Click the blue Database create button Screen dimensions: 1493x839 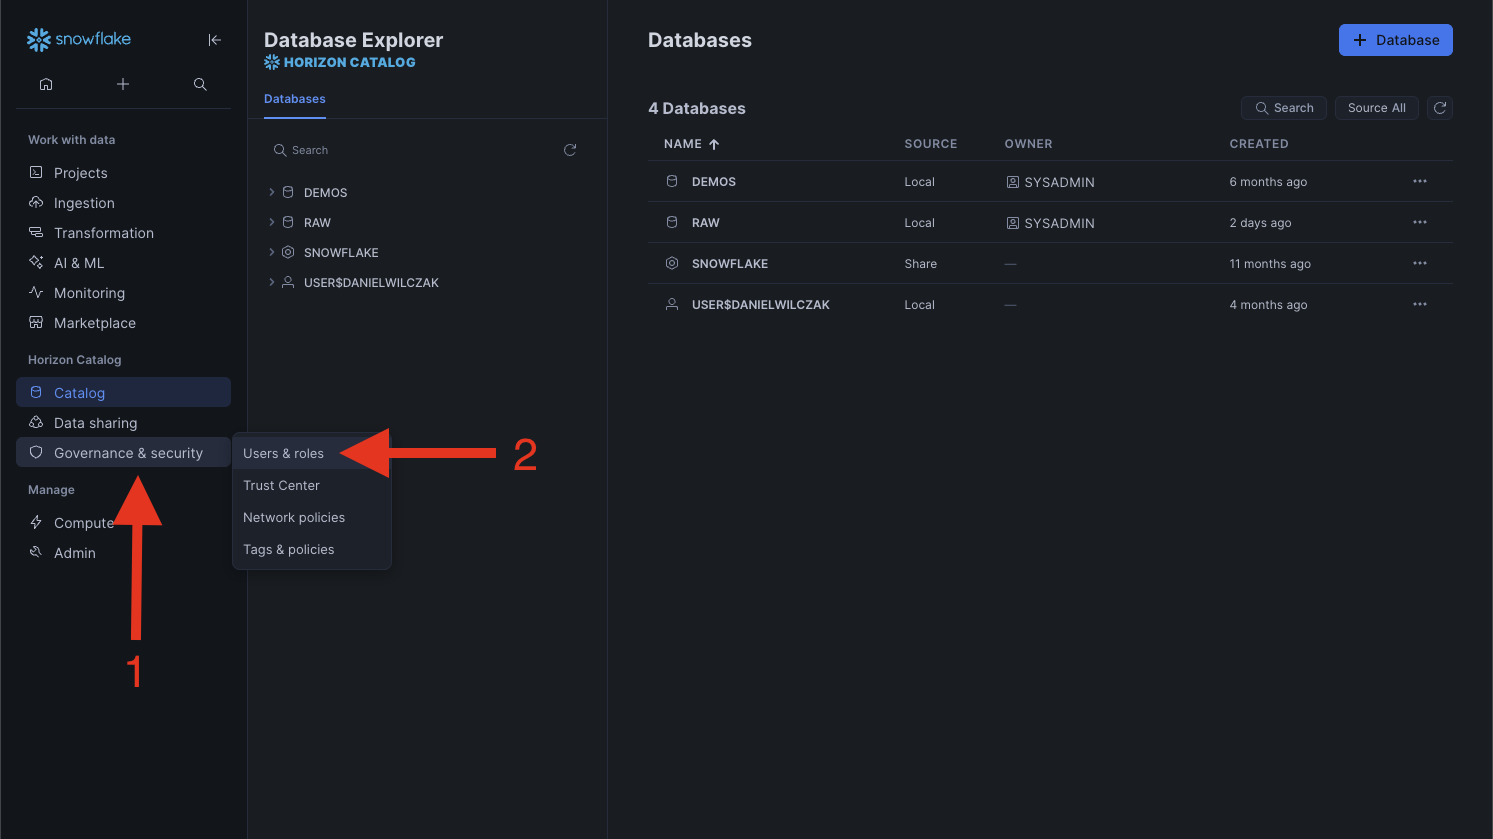[1395, 40]
